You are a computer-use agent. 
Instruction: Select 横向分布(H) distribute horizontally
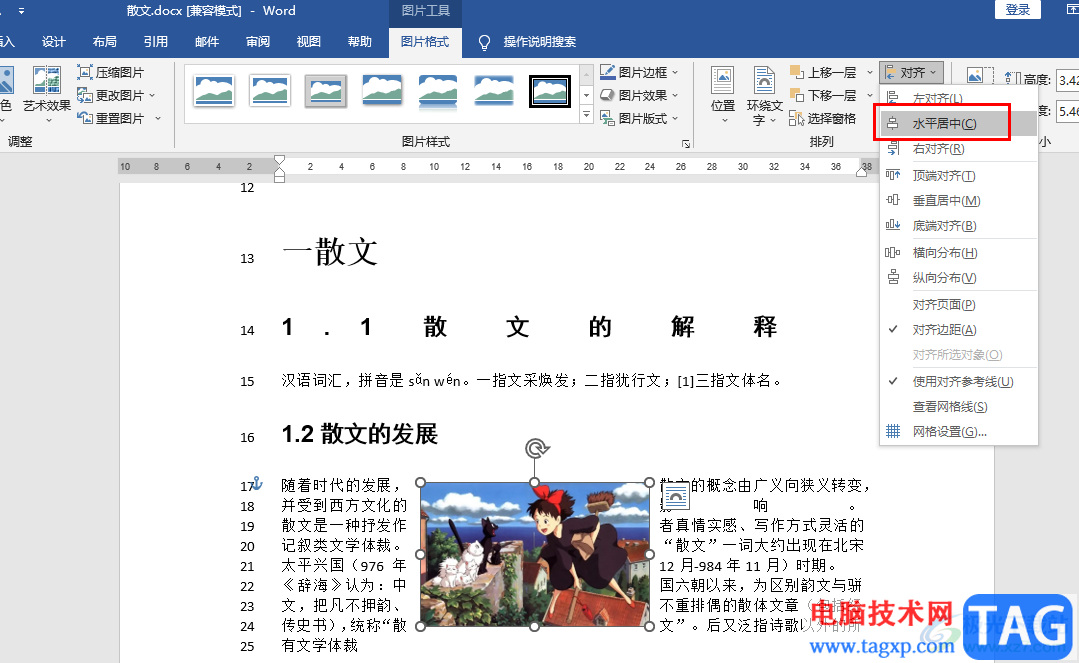click(958, 253)
